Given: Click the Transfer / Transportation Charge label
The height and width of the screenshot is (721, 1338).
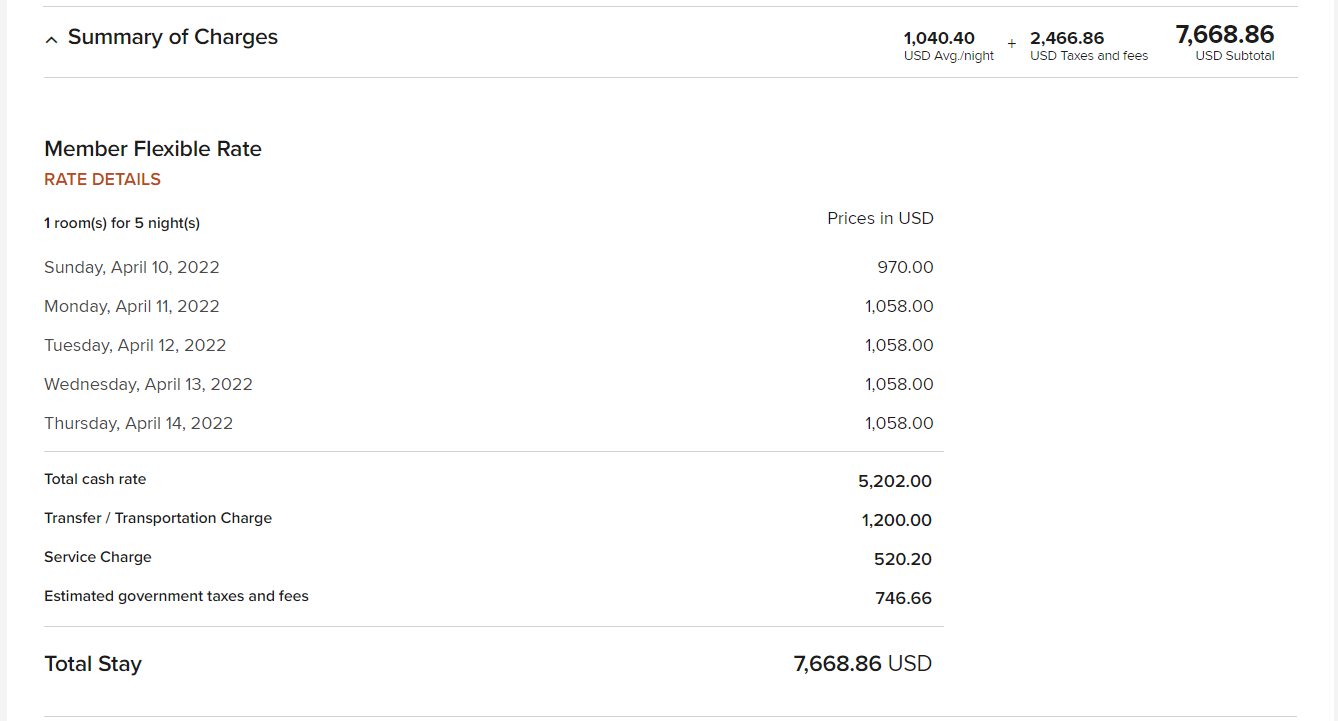Looking at the screenshot, I should pos(158,518).
